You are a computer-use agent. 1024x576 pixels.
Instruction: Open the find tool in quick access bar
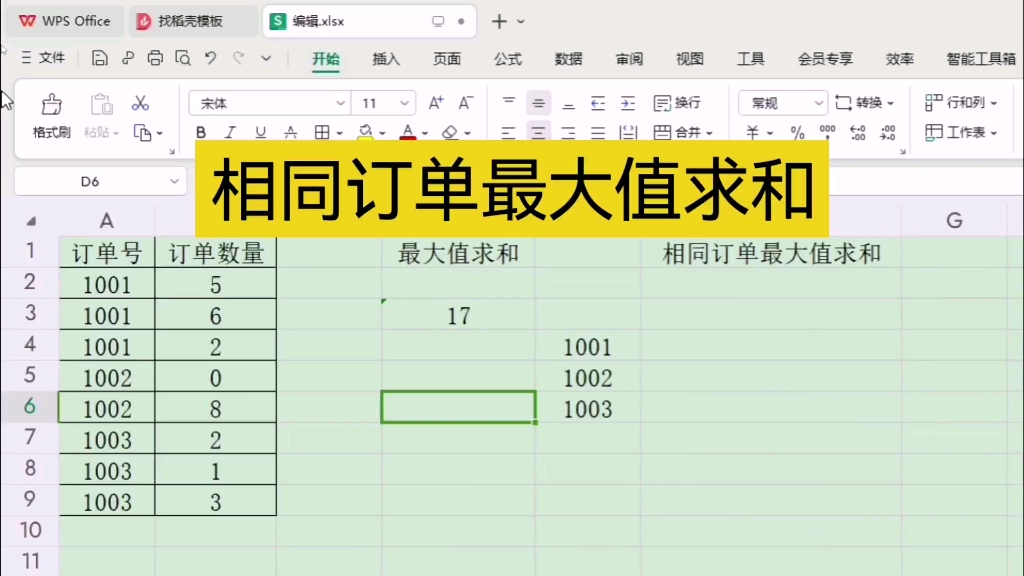(x=183, y=59)
